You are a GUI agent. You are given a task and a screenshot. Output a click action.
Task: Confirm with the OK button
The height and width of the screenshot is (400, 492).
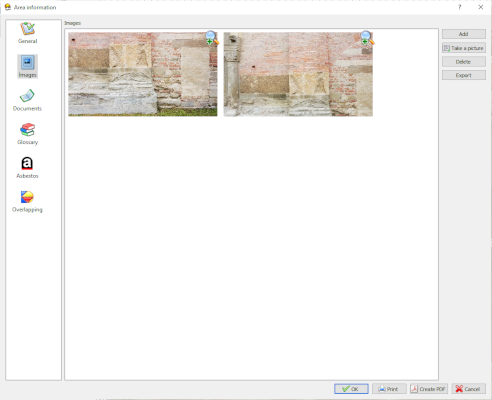(x=351, y=389)
